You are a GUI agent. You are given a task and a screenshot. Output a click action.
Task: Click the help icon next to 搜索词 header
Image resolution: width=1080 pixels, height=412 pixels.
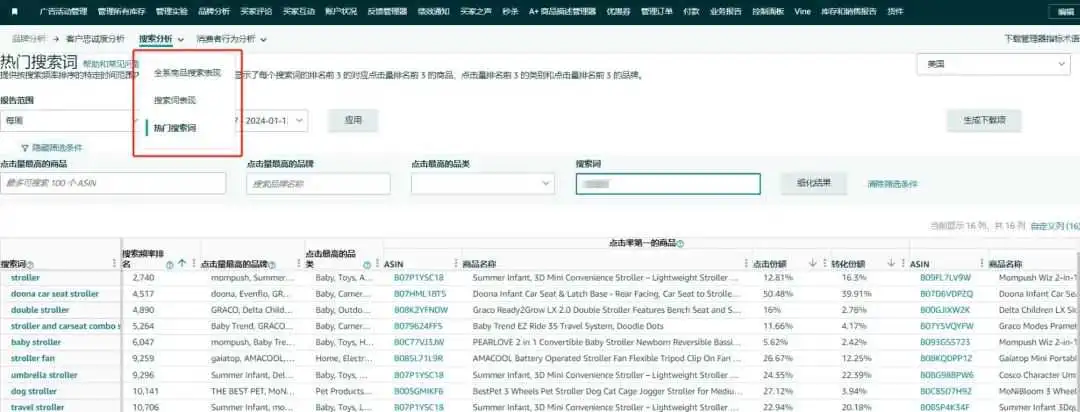30,265
